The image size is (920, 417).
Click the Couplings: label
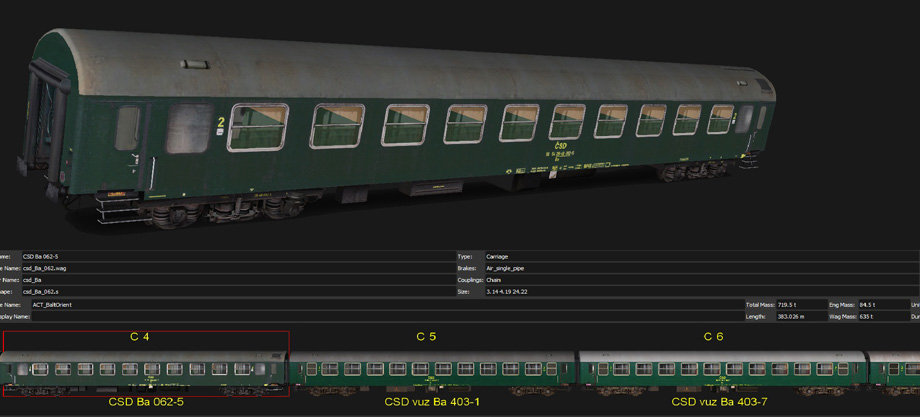(x=469, y=280)
